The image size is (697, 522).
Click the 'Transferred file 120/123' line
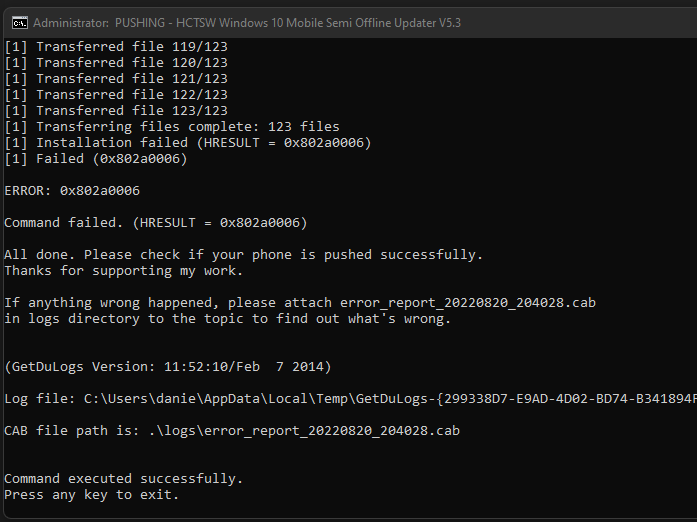coord(116,62)
